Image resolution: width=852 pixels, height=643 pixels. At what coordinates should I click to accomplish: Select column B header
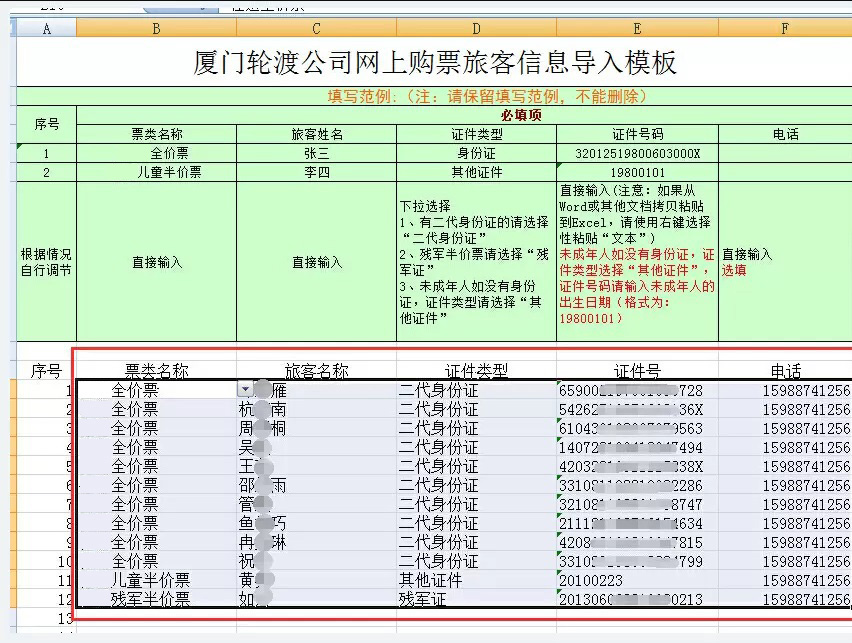(x=156, y=28)
